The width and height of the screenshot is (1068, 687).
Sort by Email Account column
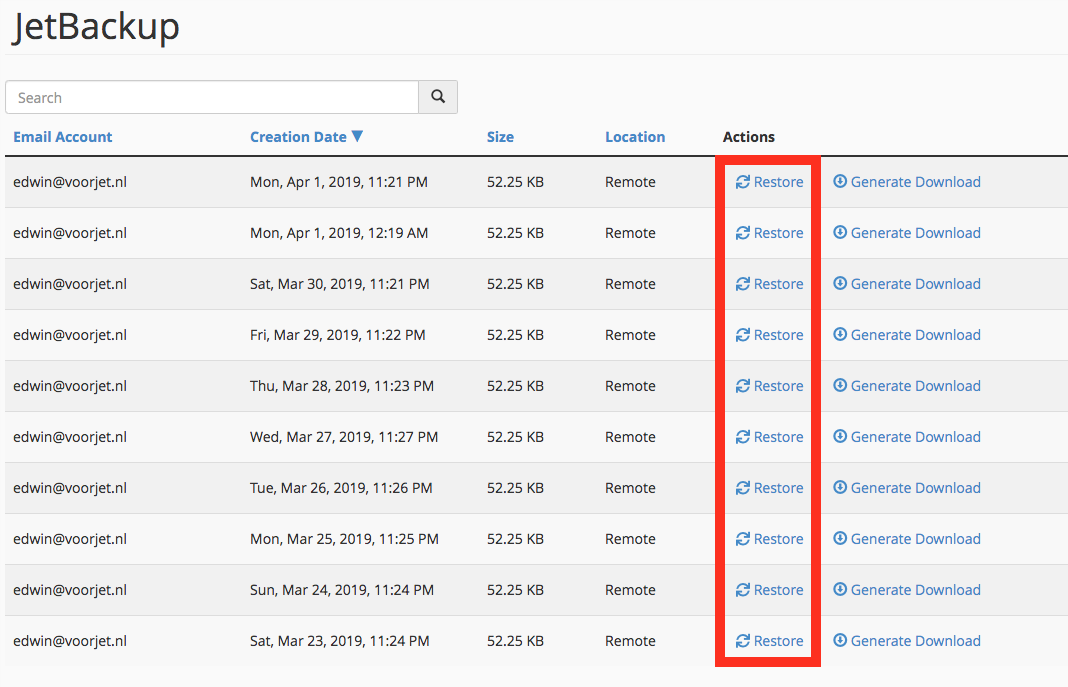pyautogui.click(x=63, y=137)
